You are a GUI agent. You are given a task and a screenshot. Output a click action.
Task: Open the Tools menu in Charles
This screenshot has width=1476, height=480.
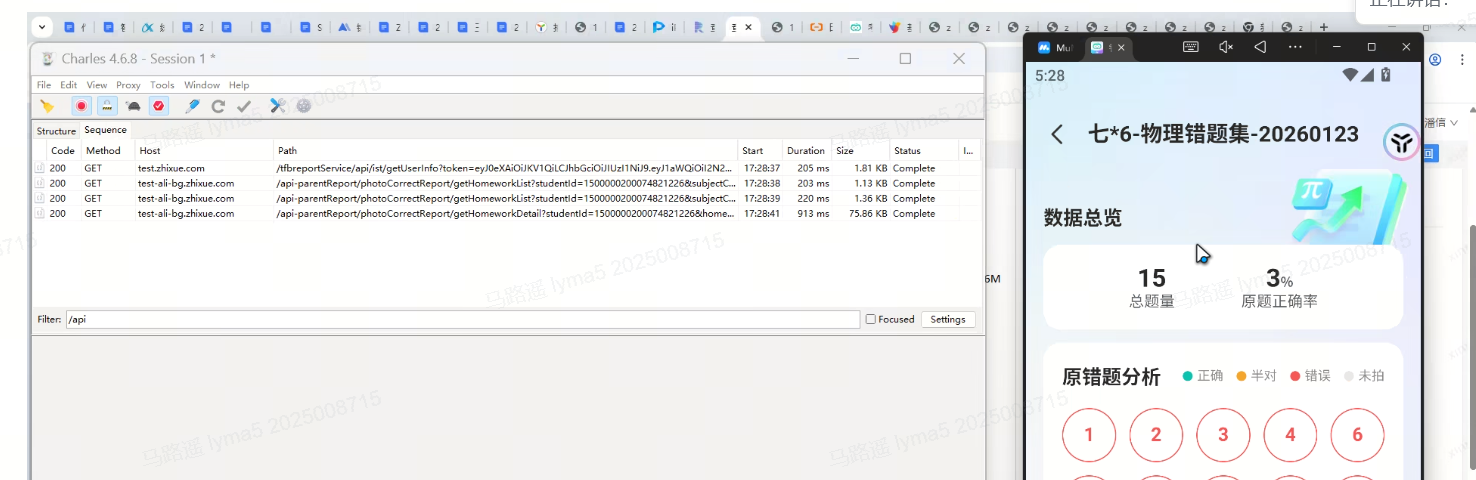162,85
